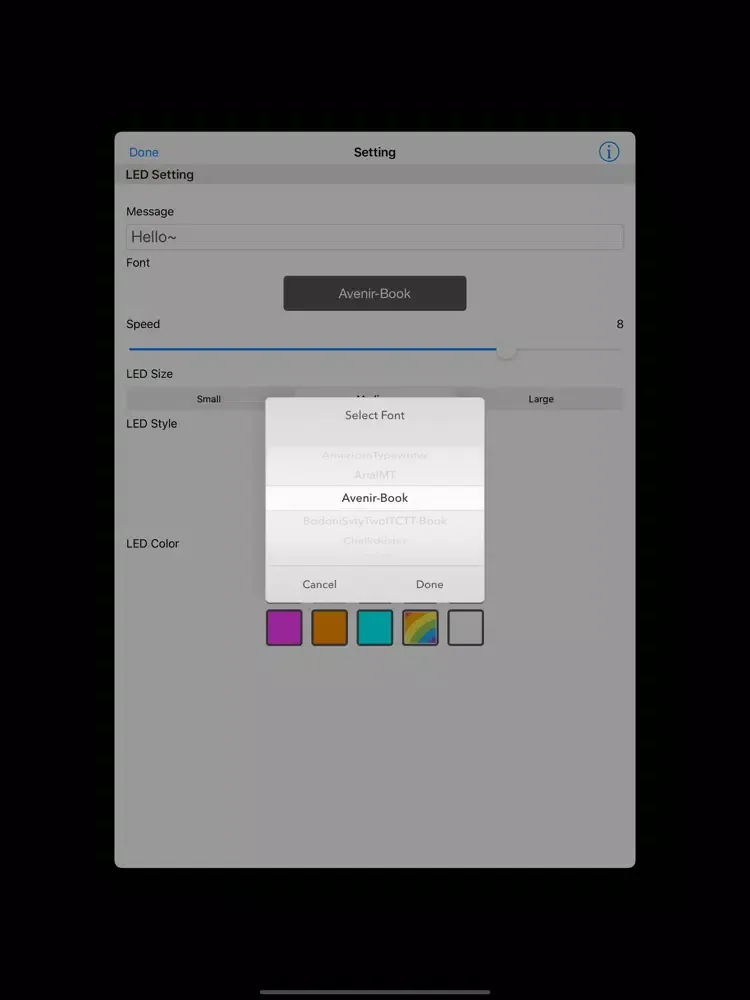Viewport: 750px width, 1000px height.
Task: Choose the orange LED color swatch
Action: pyautogui.click(x=329, y=628)
